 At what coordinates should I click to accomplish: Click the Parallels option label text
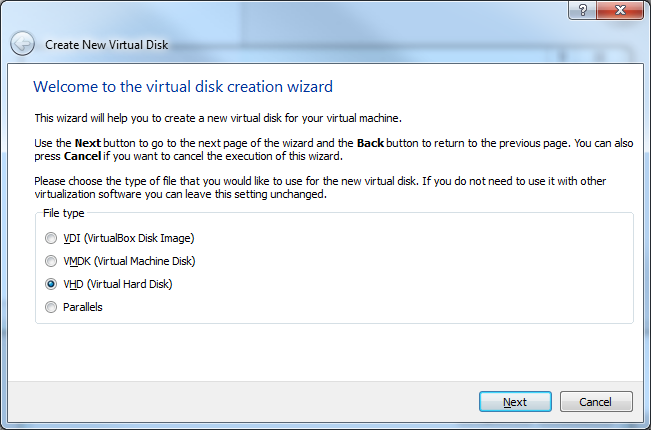pyautogui.click(x=82, y=307)
